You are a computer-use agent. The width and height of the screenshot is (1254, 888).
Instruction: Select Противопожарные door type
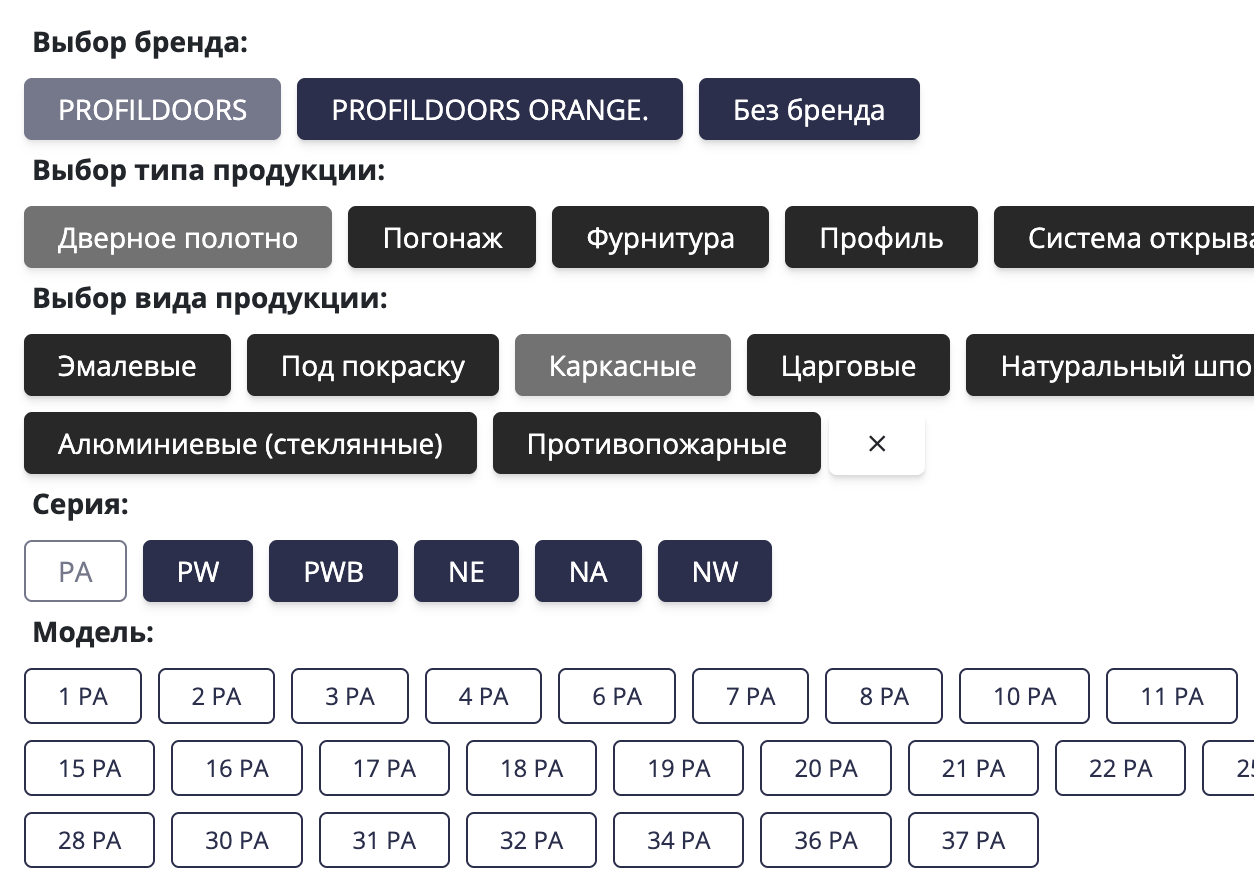coord(656,443)
